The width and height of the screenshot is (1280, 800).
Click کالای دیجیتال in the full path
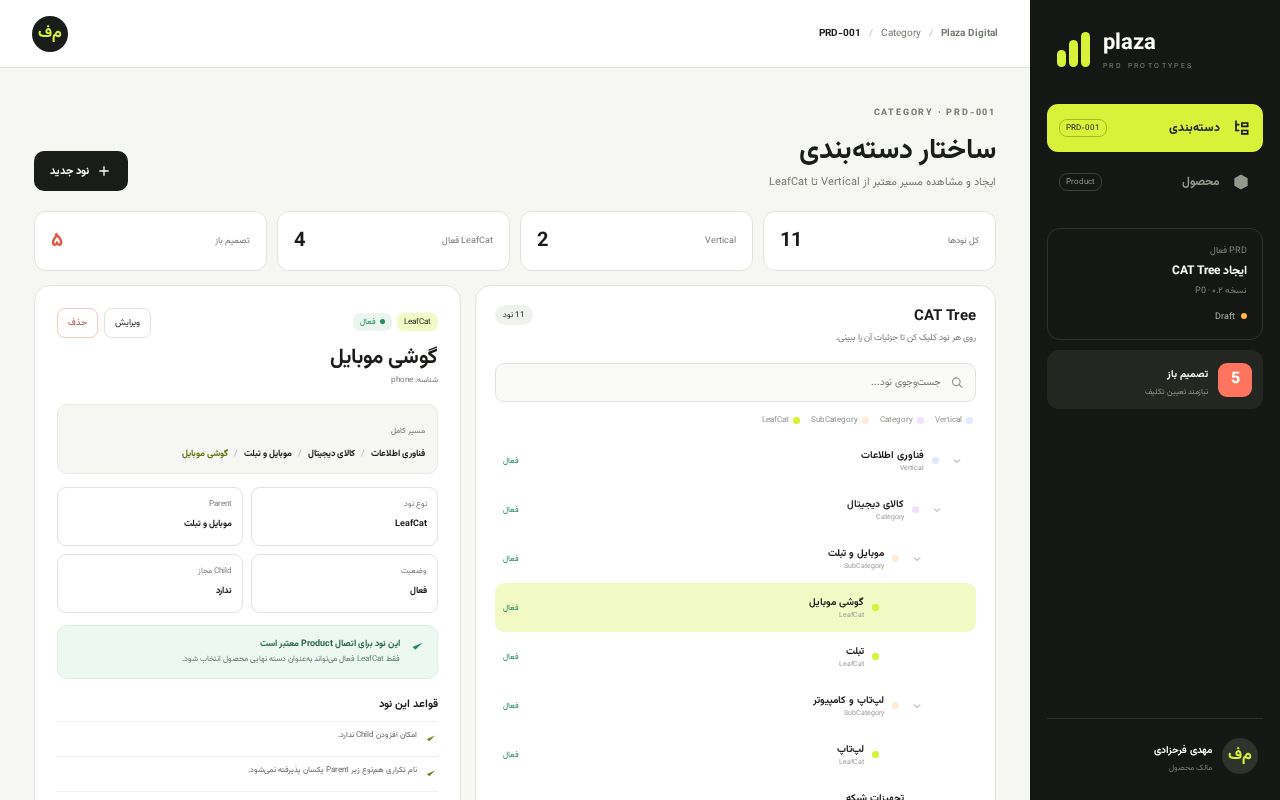point(331,453)
